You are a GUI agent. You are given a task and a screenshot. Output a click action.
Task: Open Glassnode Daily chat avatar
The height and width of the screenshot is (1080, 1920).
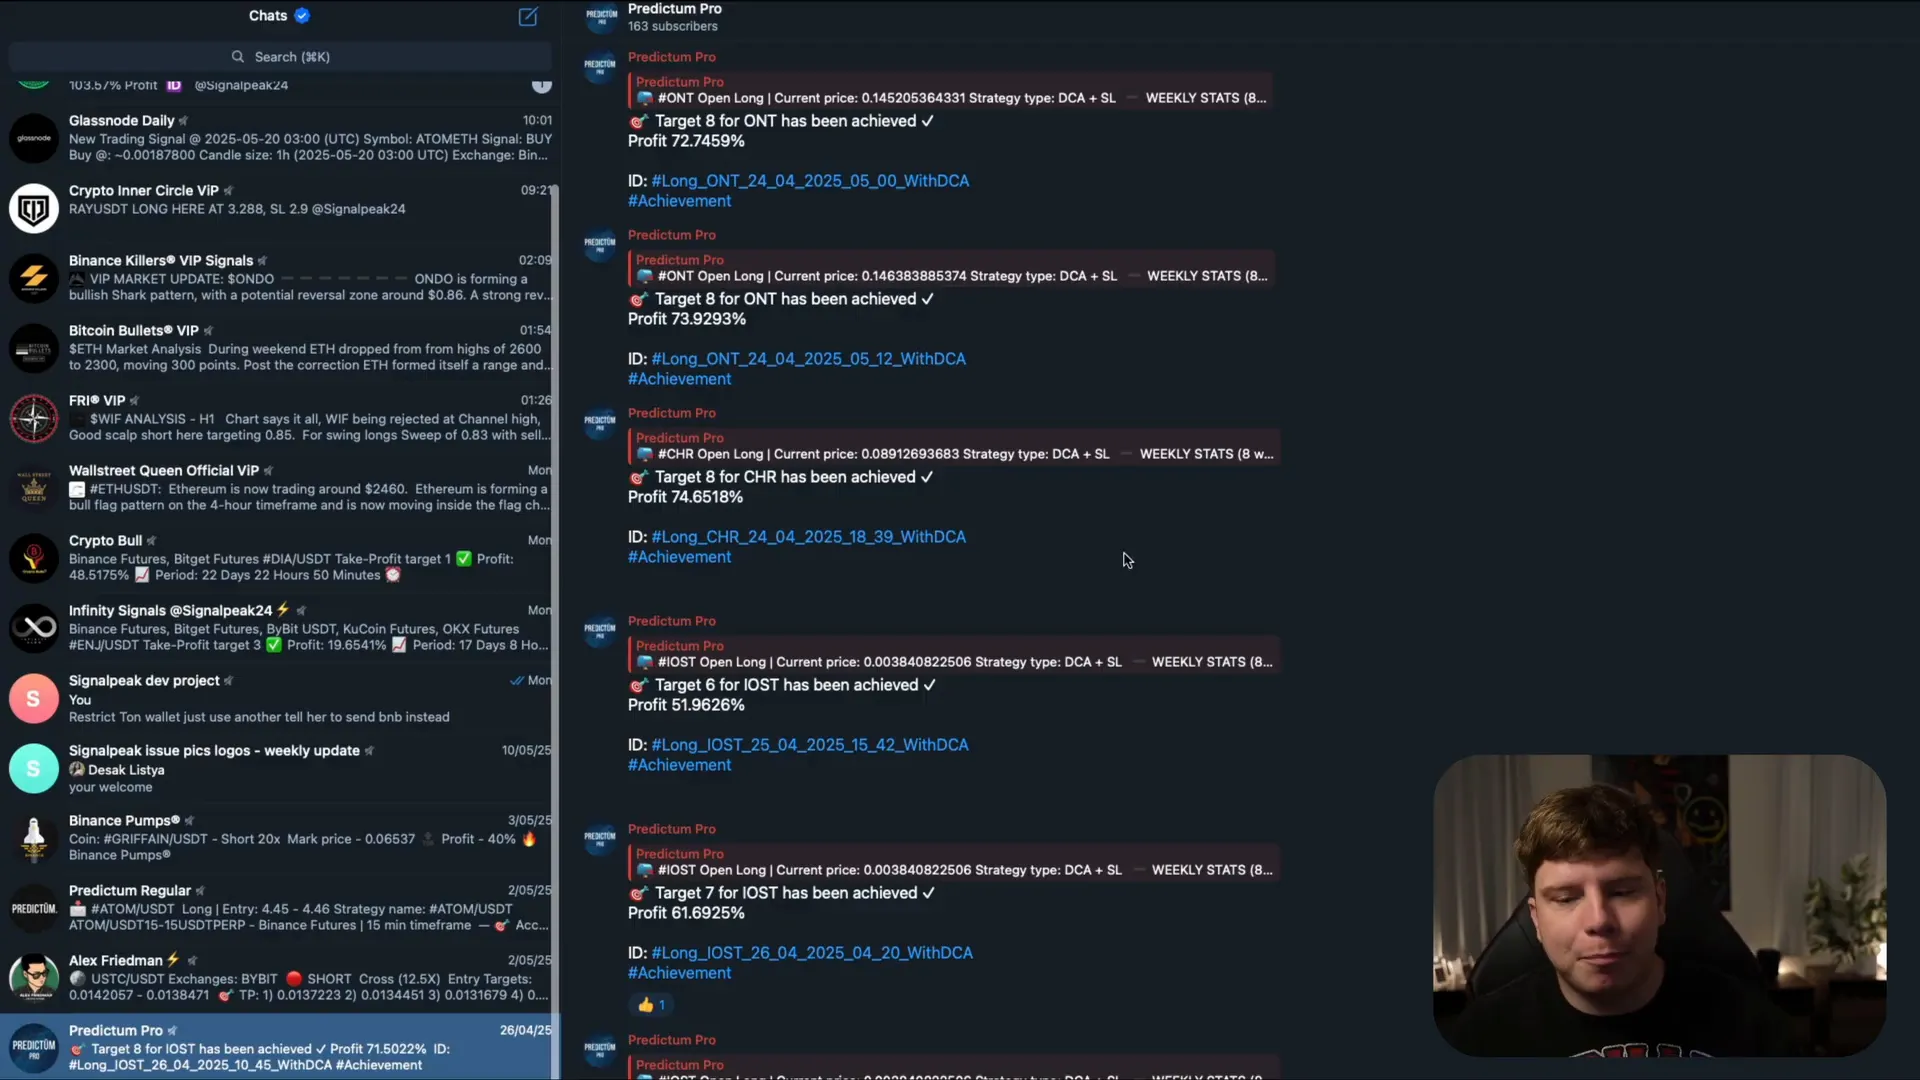(34, 138)
